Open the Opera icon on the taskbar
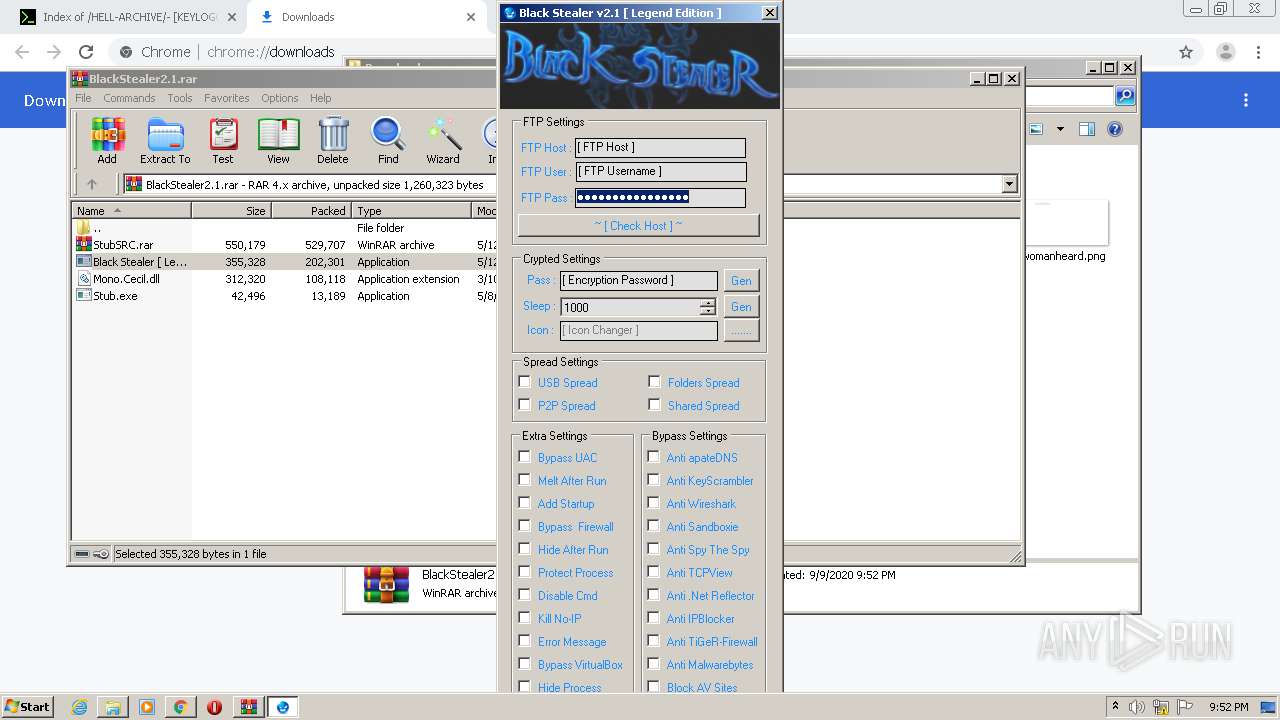Viewport: 1280px width, 720px height. [x=214, y=707]
